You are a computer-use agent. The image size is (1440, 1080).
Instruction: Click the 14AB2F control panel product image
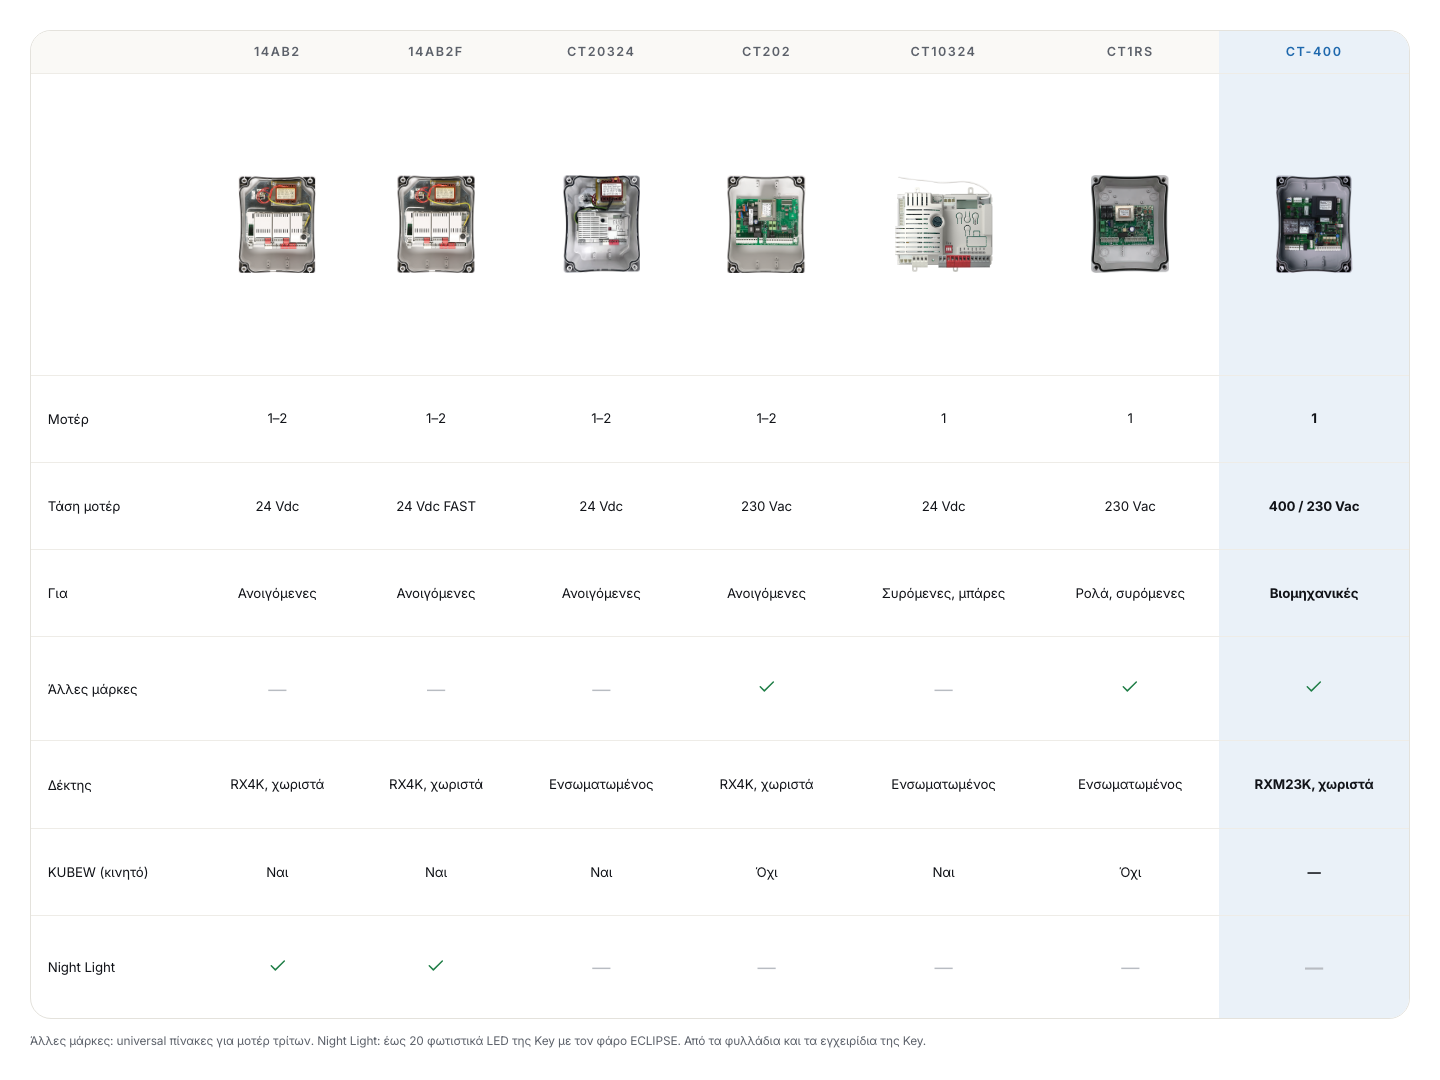(436, 224)
